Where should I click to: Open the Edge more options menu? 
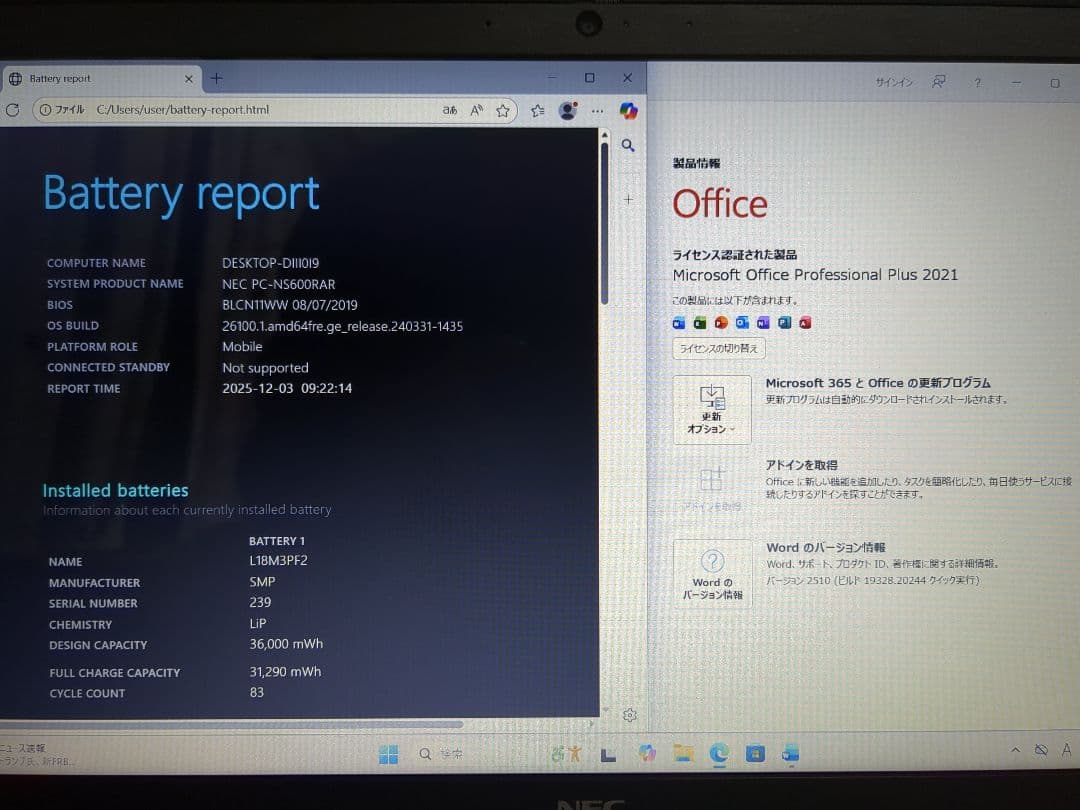(x=598, y=111)
